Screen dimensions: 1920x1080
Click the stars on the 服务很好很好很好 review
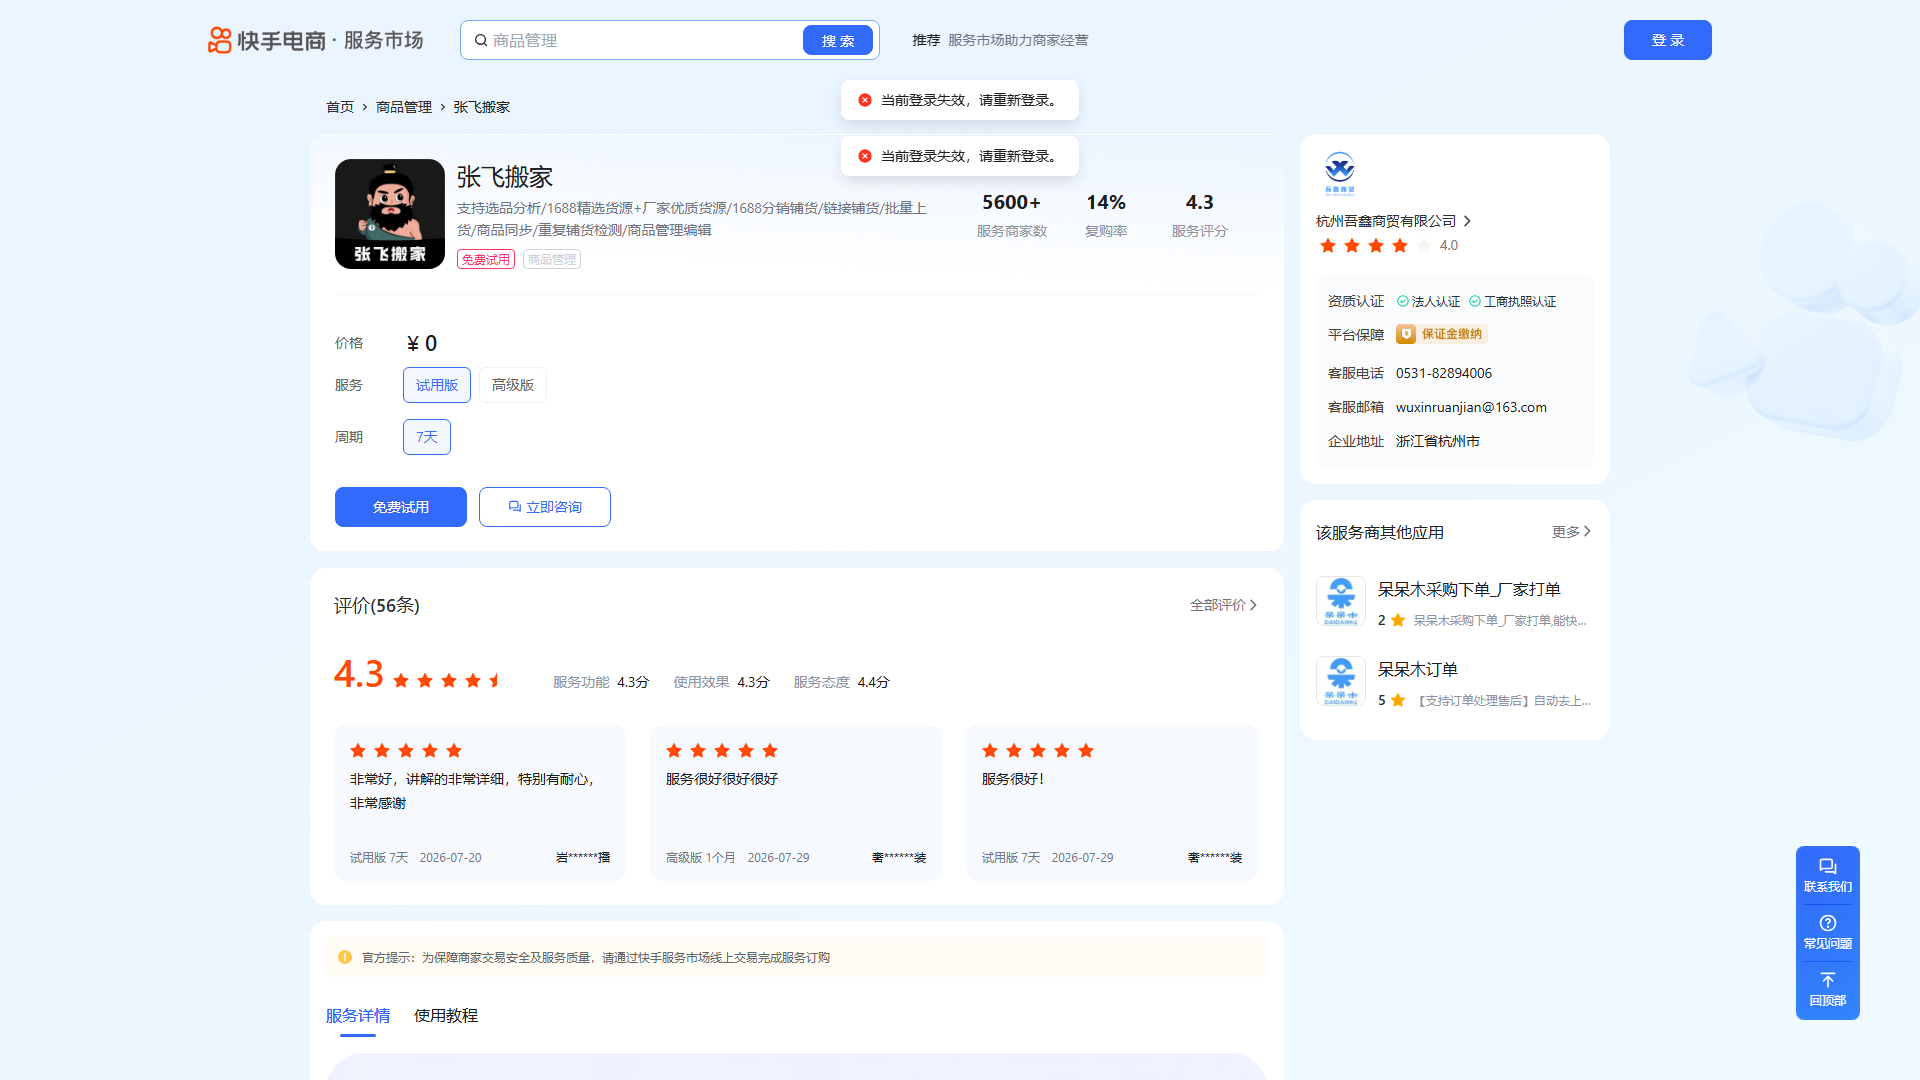click(x=722, y=751)
